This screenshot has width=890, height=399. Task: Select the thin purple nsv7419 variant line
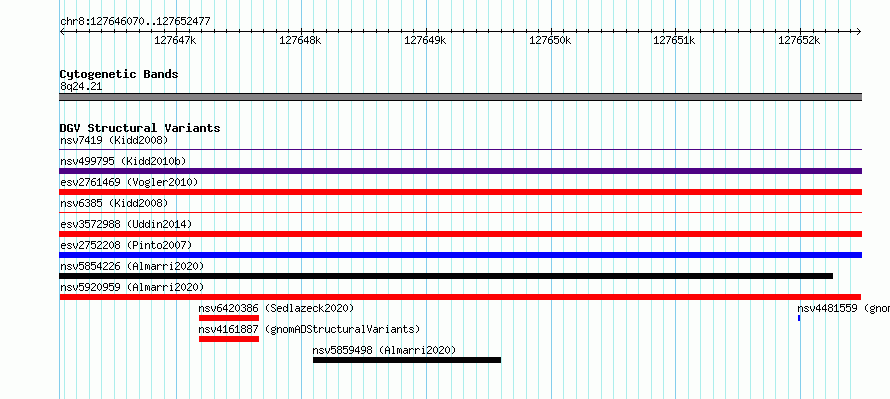click(460, 150)
